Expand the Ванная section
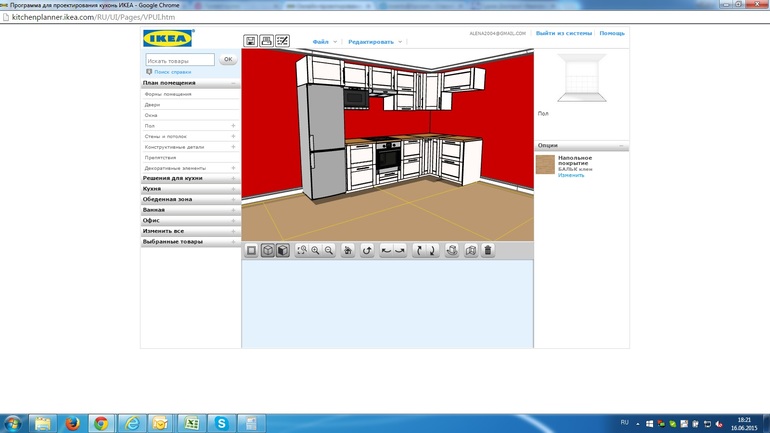The height and width of the screenshot is (433, 770). pos(190,210)
